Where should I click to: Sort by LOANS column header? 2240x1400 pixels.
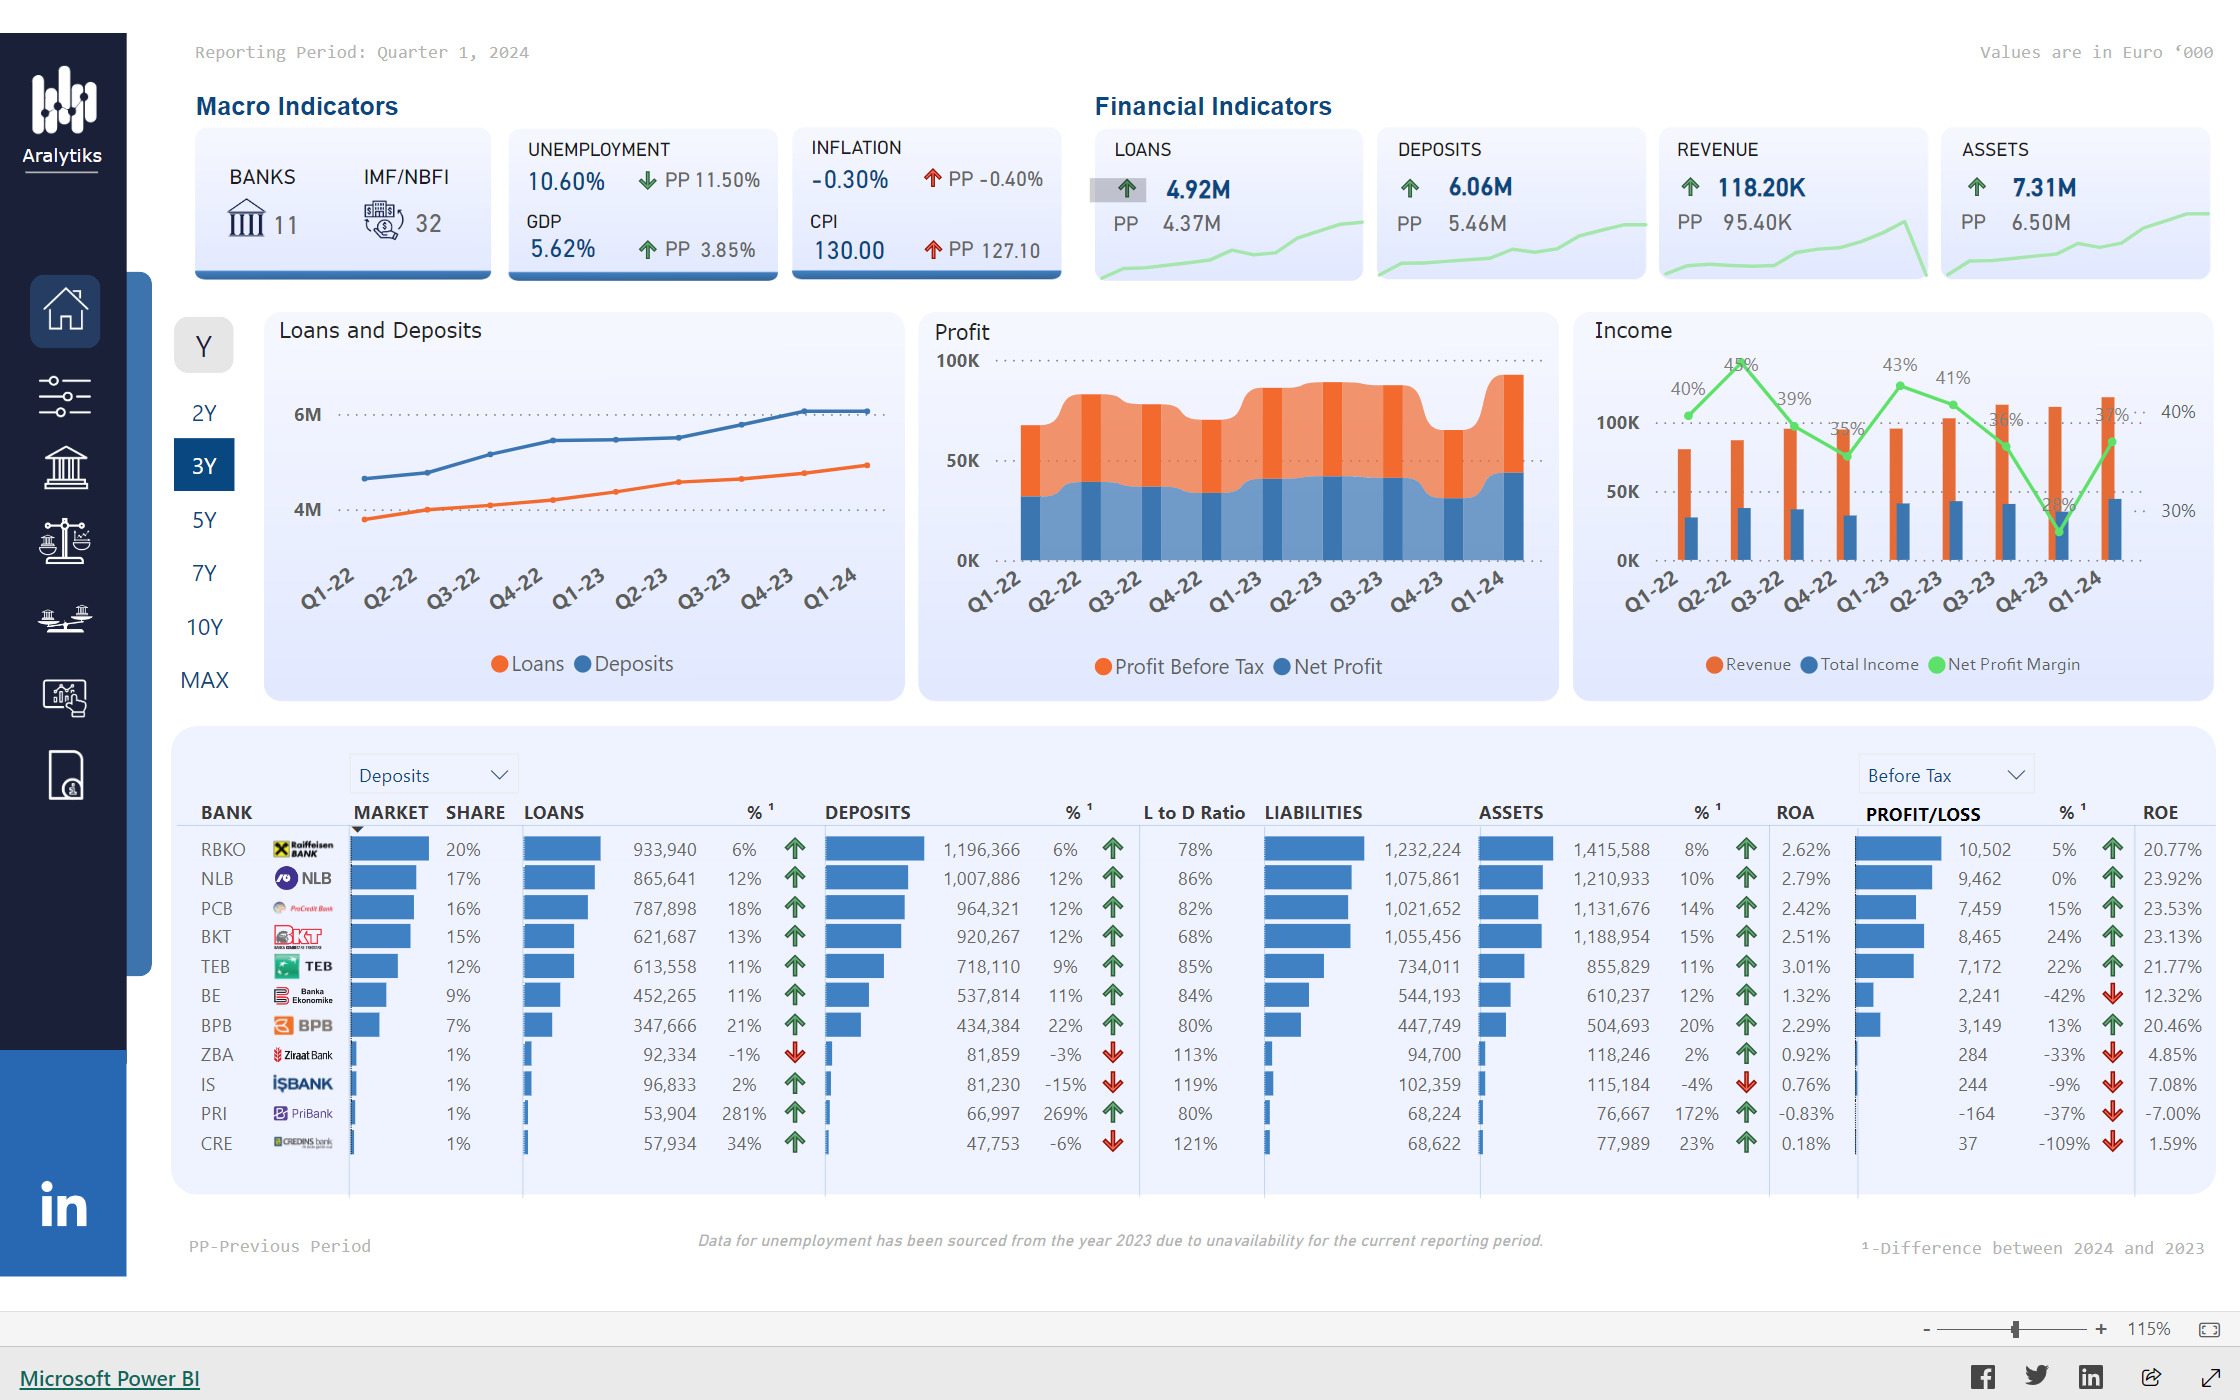554,812
